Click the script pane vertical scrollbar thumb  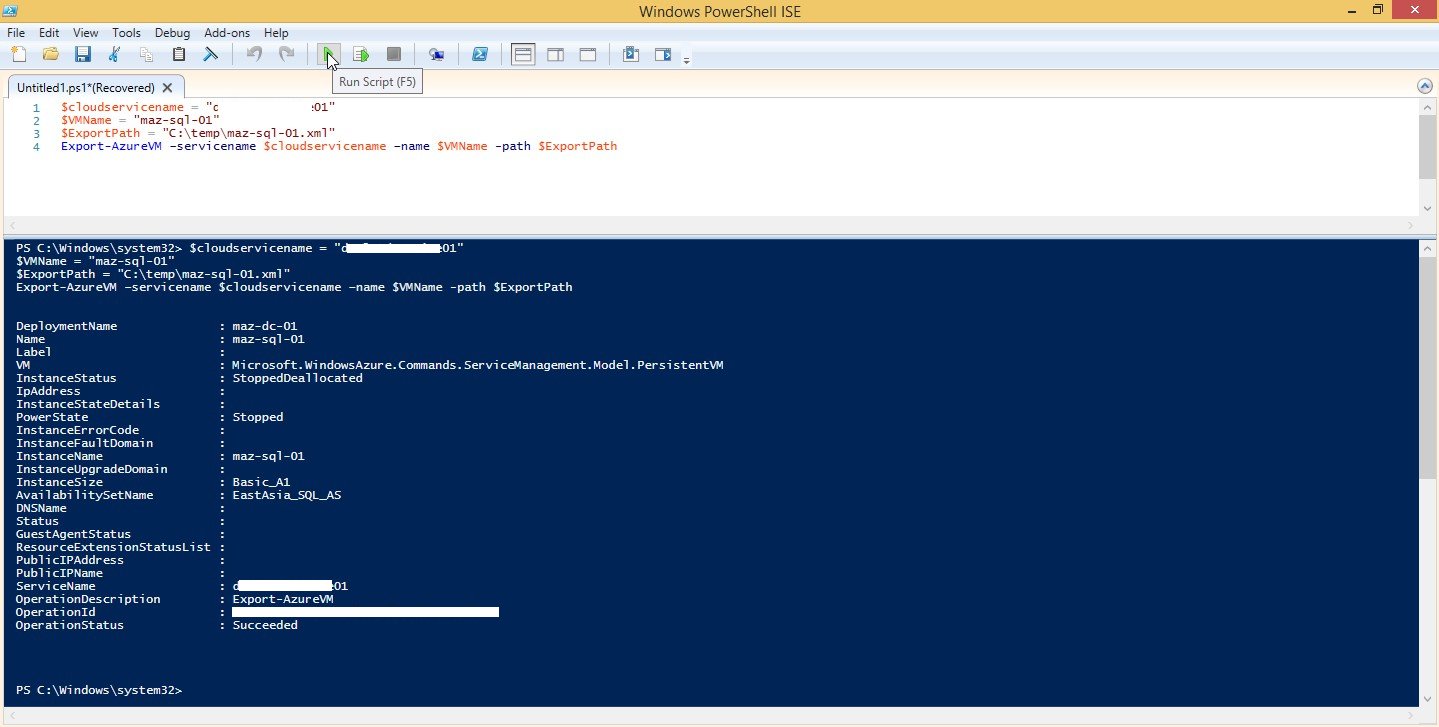[x=1427, y=147]
